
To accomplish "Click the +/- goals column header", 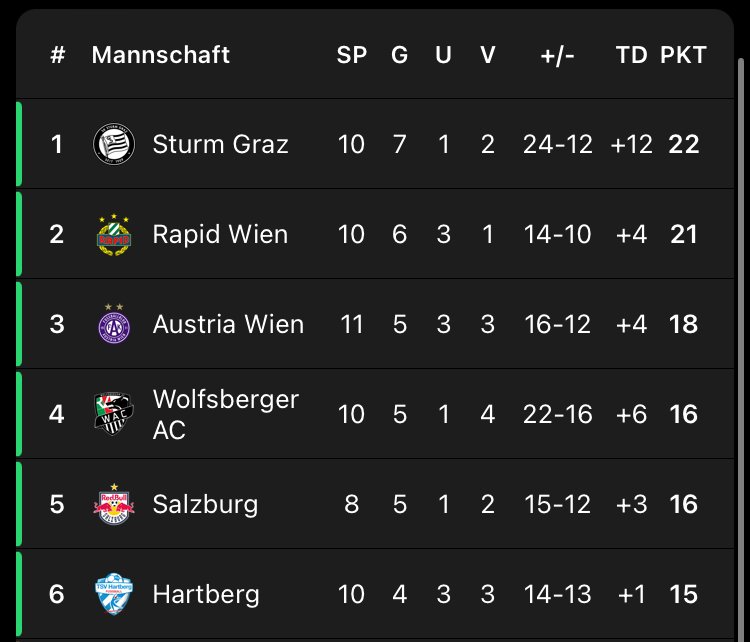I will [x=557, y=56].
